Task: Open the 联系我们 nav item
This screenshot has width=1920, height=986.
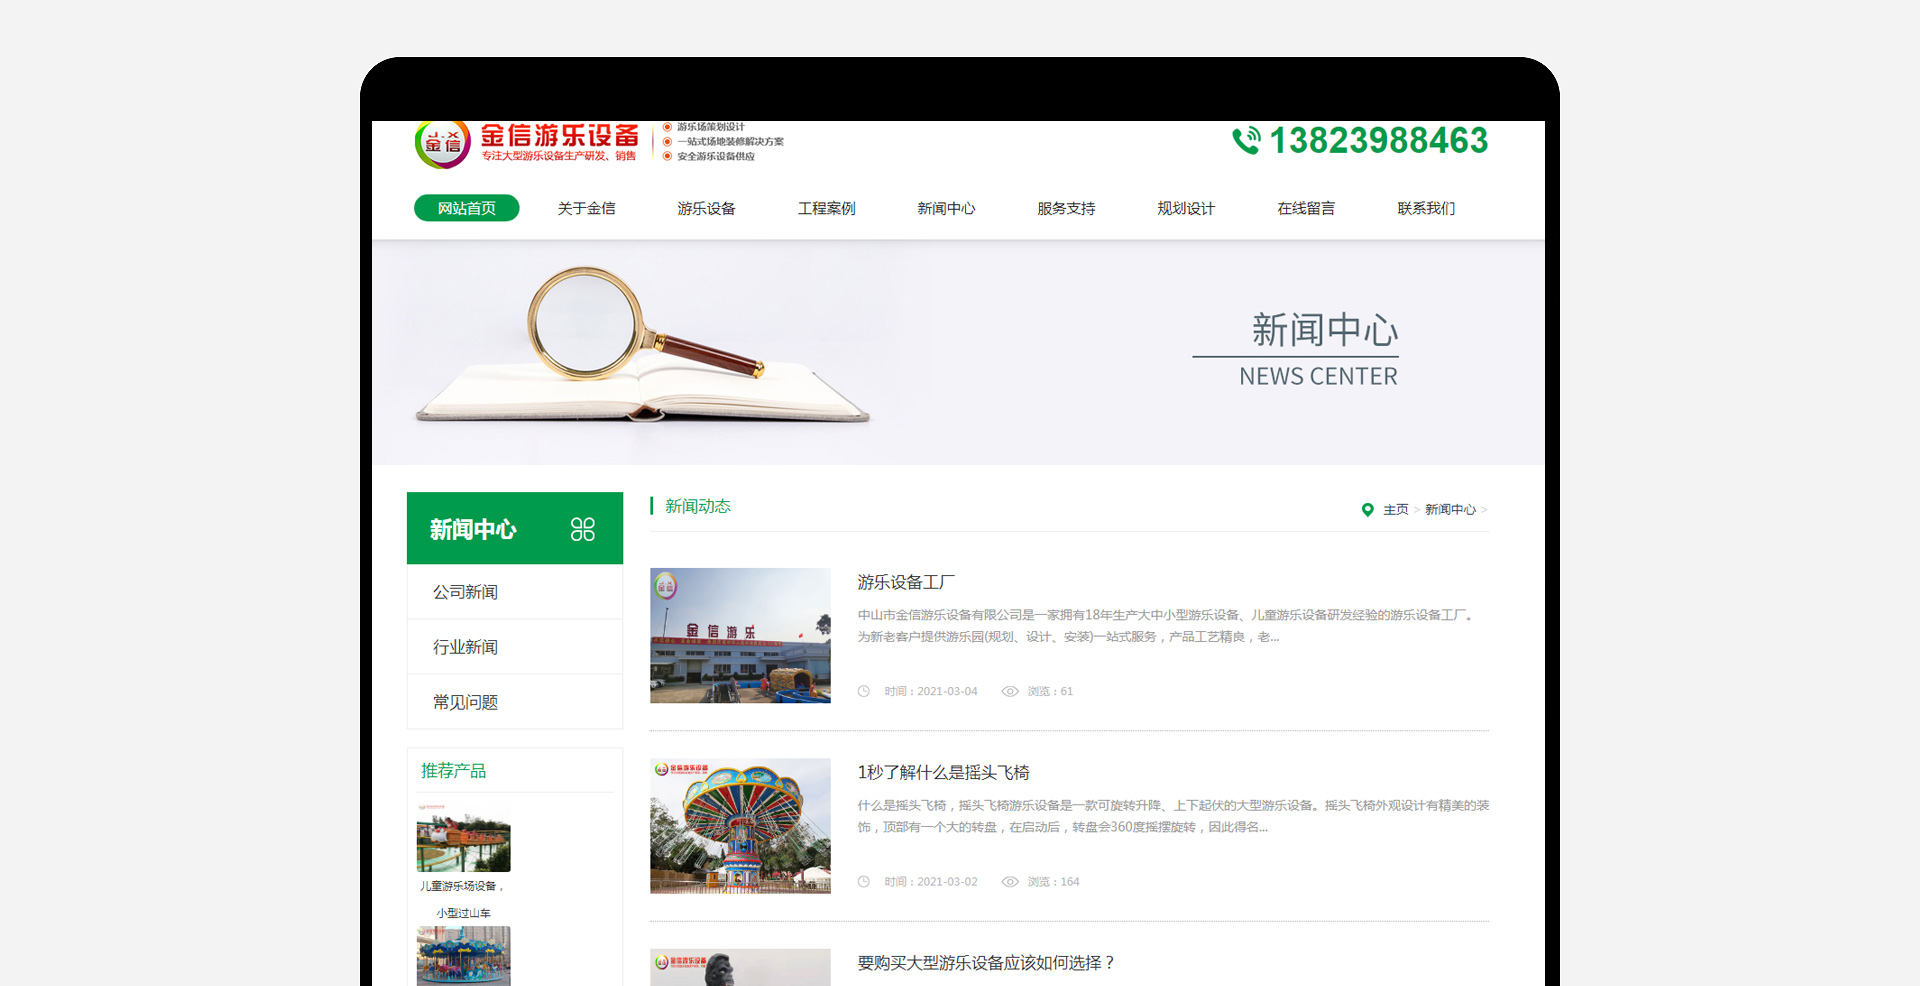Action: 1426,208
